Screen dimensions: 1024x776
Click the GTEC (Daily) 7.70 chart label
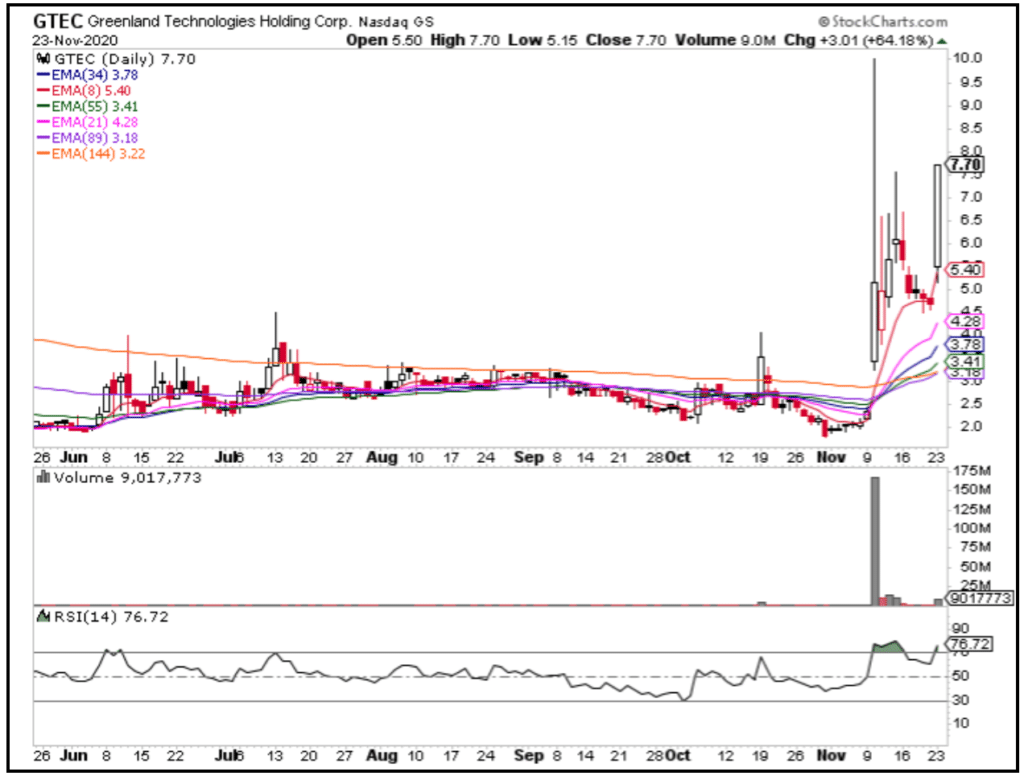pyautogui.click(x=124, y=59)
